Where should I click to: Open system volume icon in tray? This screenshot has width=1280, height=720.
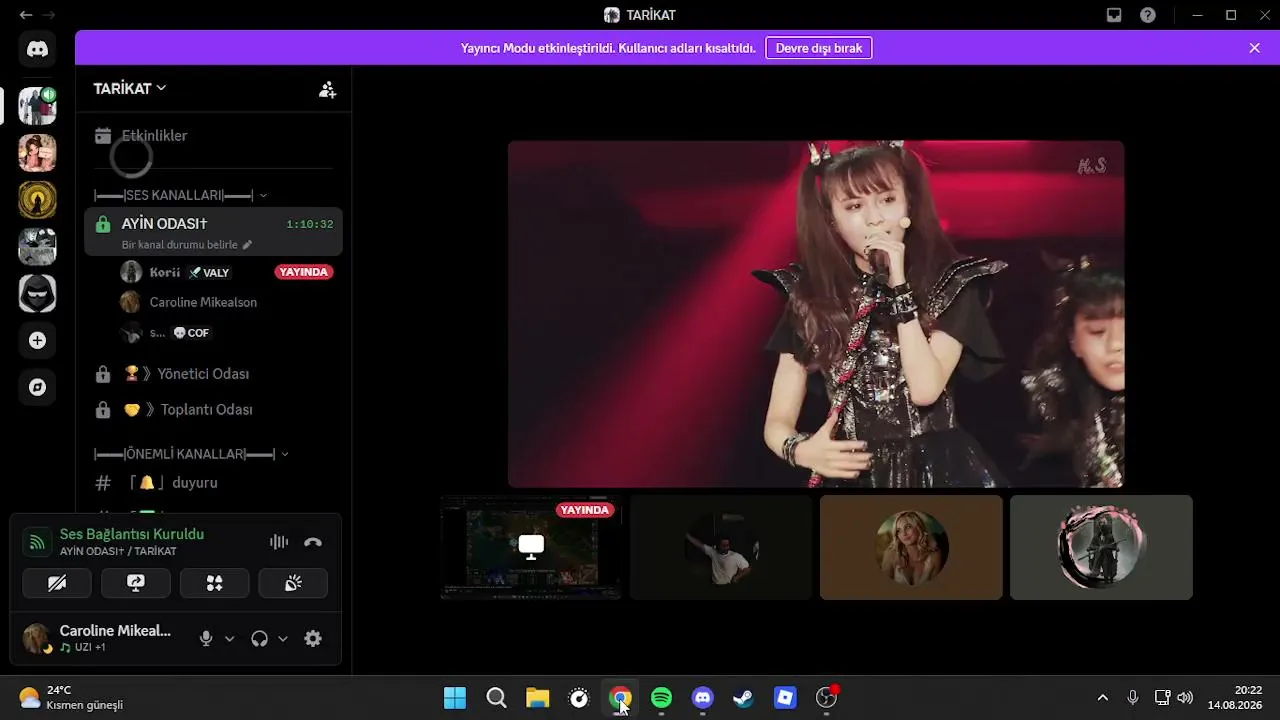(1185, 698)
